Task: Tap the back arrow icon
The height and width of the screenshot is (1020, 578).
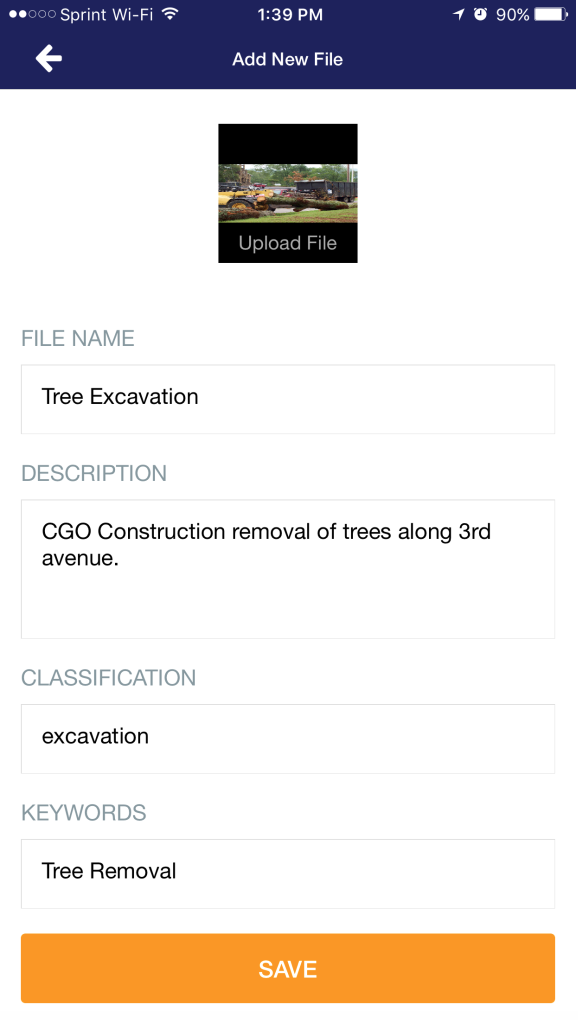Action: (x=49, y=59)
